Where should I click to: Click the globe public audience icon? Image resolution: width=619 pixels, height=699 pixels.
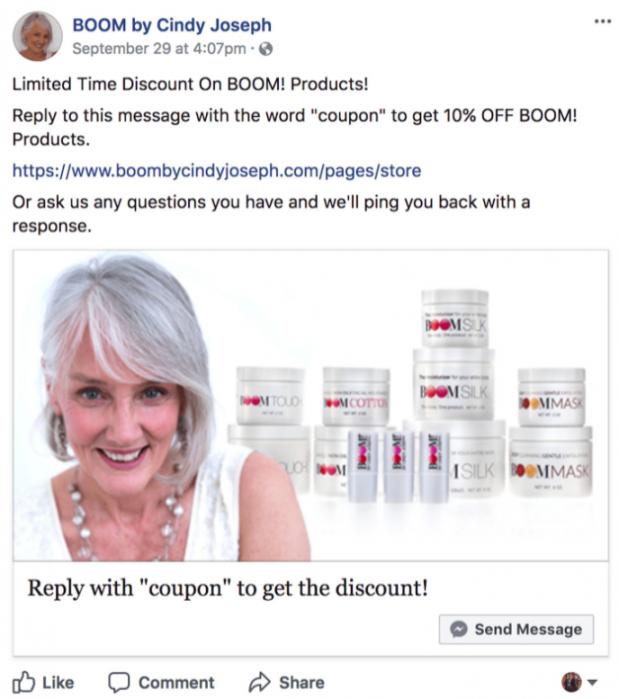tap(266, 49)
